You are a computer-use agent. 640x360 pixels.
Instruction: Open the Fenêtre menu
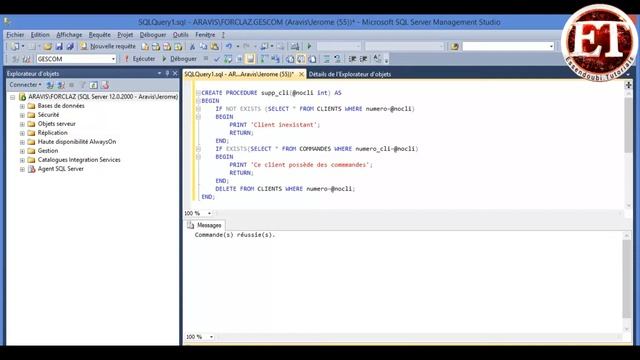205,35
